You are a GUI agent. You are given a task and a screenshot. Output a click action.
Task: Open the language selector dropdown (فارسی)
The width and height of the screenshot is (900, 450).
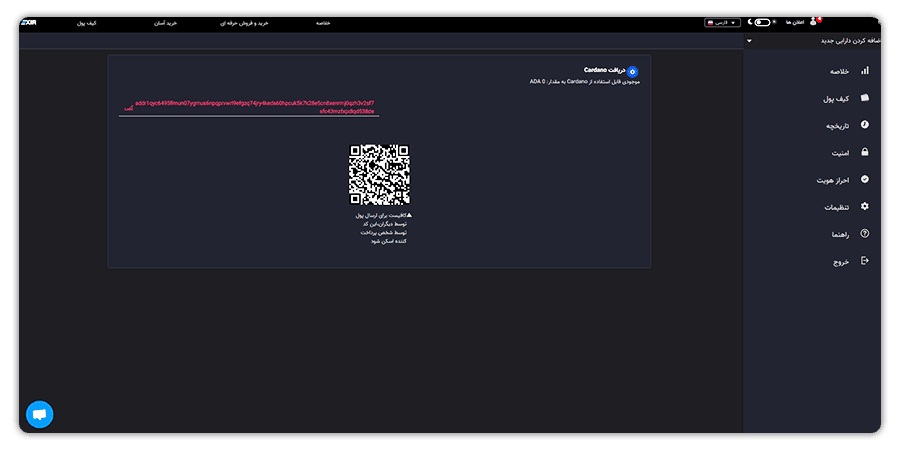pos(722,22)
